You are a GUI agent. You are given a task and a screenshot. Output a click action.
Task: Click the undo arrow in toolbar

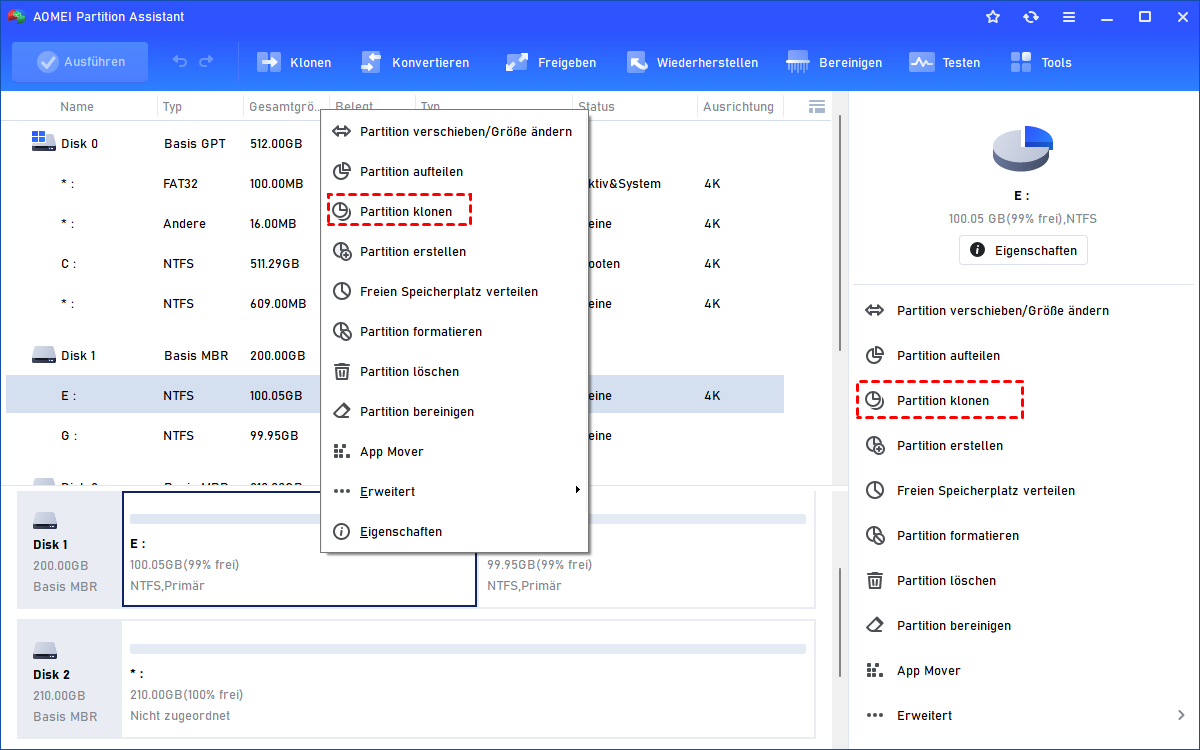click(180, 62)
